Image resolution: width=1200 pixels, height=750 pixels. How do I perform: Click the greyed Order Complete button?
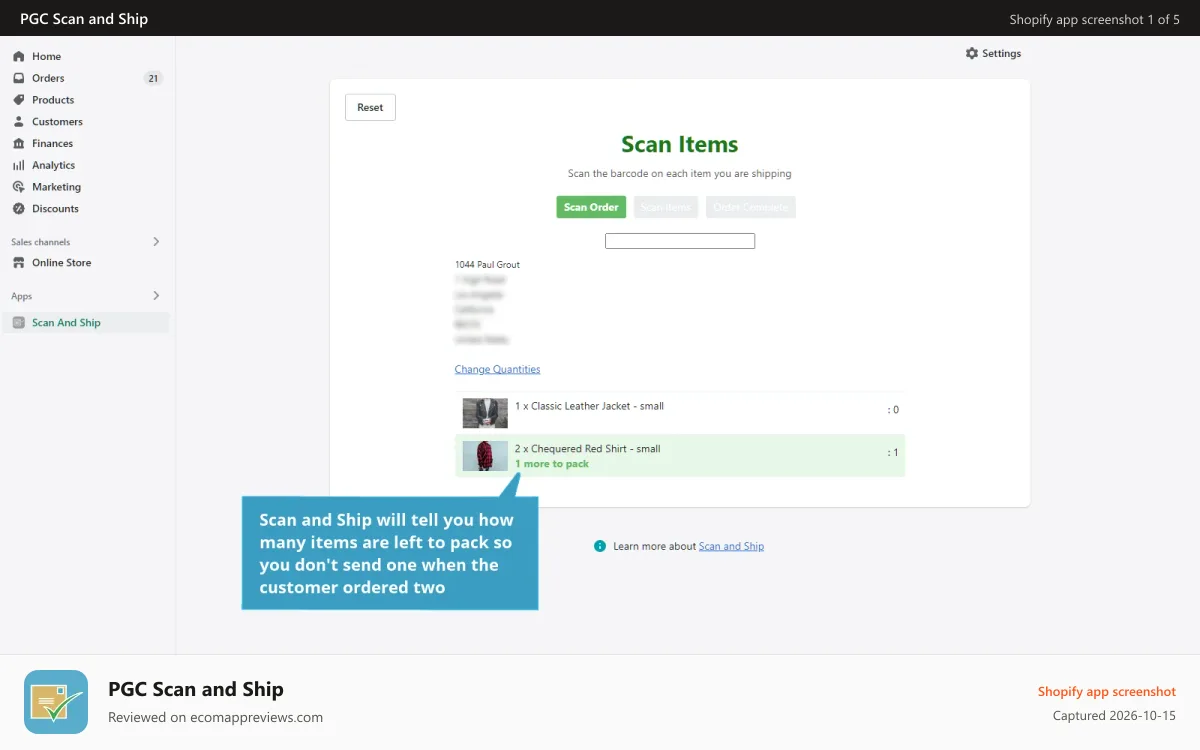pyautogui.click(x=751, y=207)
